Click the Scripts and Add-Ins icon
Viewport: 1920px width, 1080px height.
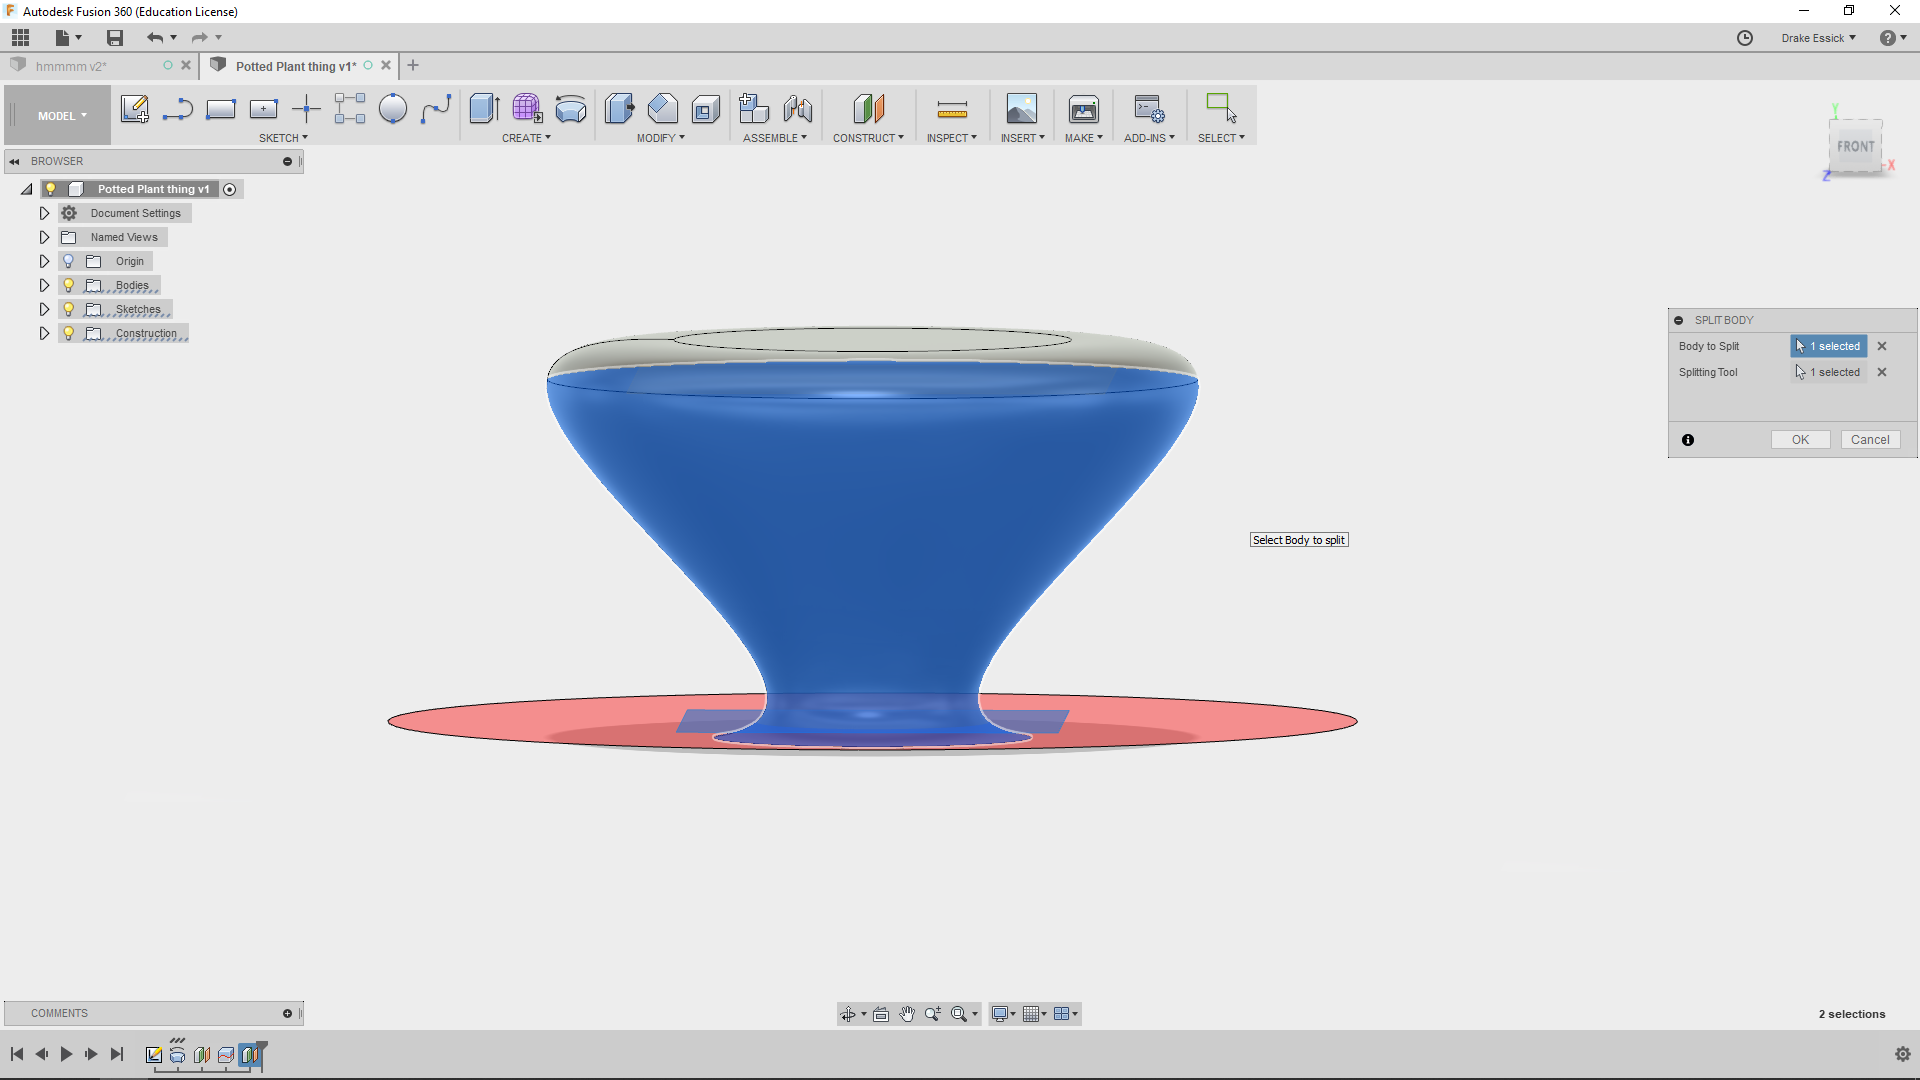pyautogui.click(x=1149, y=109)
